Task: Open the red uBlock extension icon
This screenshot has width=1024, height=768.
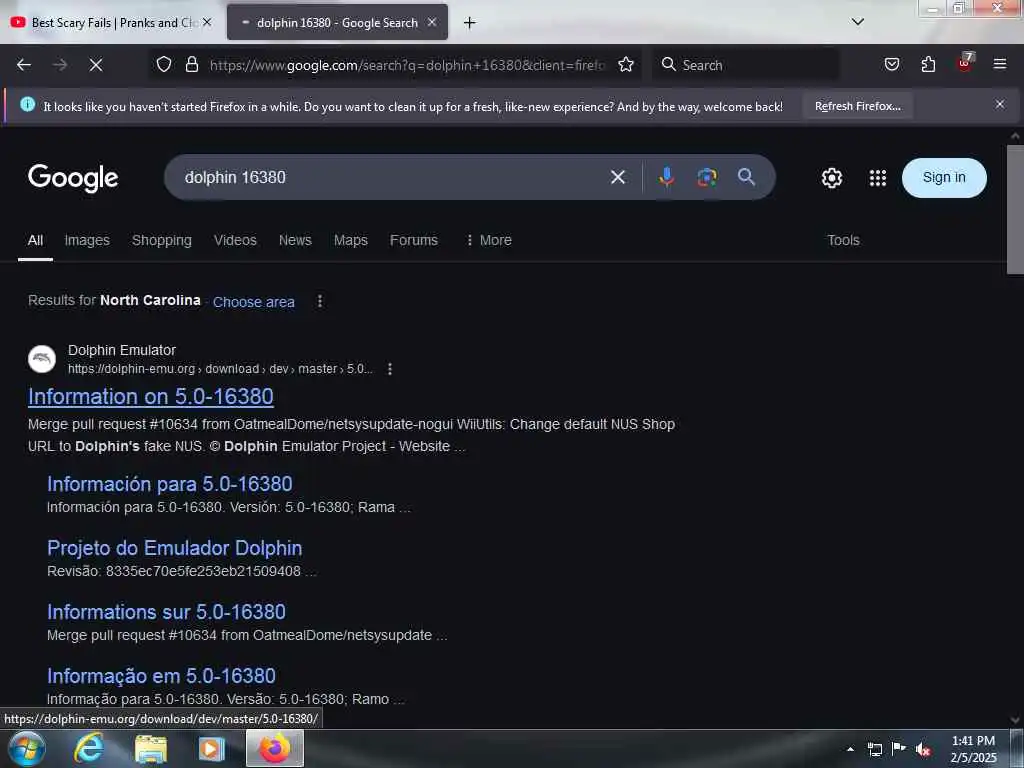Action: click(x=965, y=63)
